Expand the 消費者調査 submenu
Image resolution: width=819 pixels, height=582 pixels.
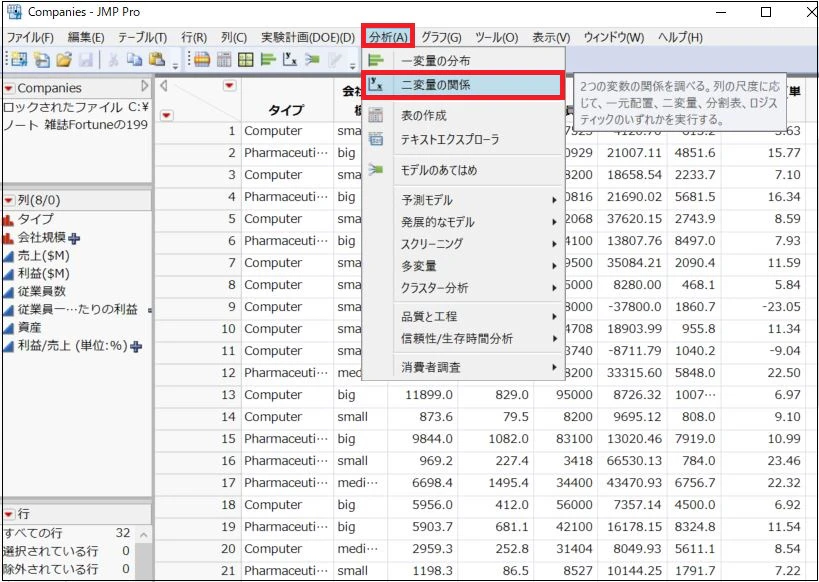tap(554, 367)
